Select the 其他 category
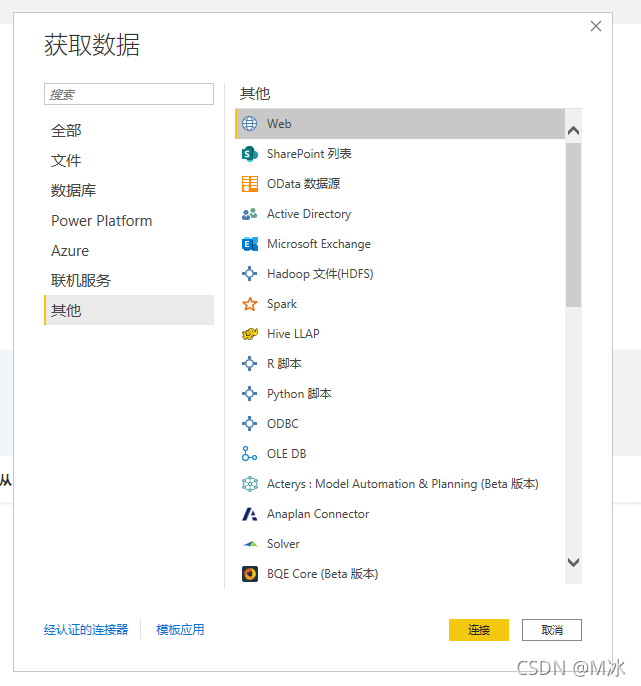Screen dimensions: 641x686 (x=129, y=310)
